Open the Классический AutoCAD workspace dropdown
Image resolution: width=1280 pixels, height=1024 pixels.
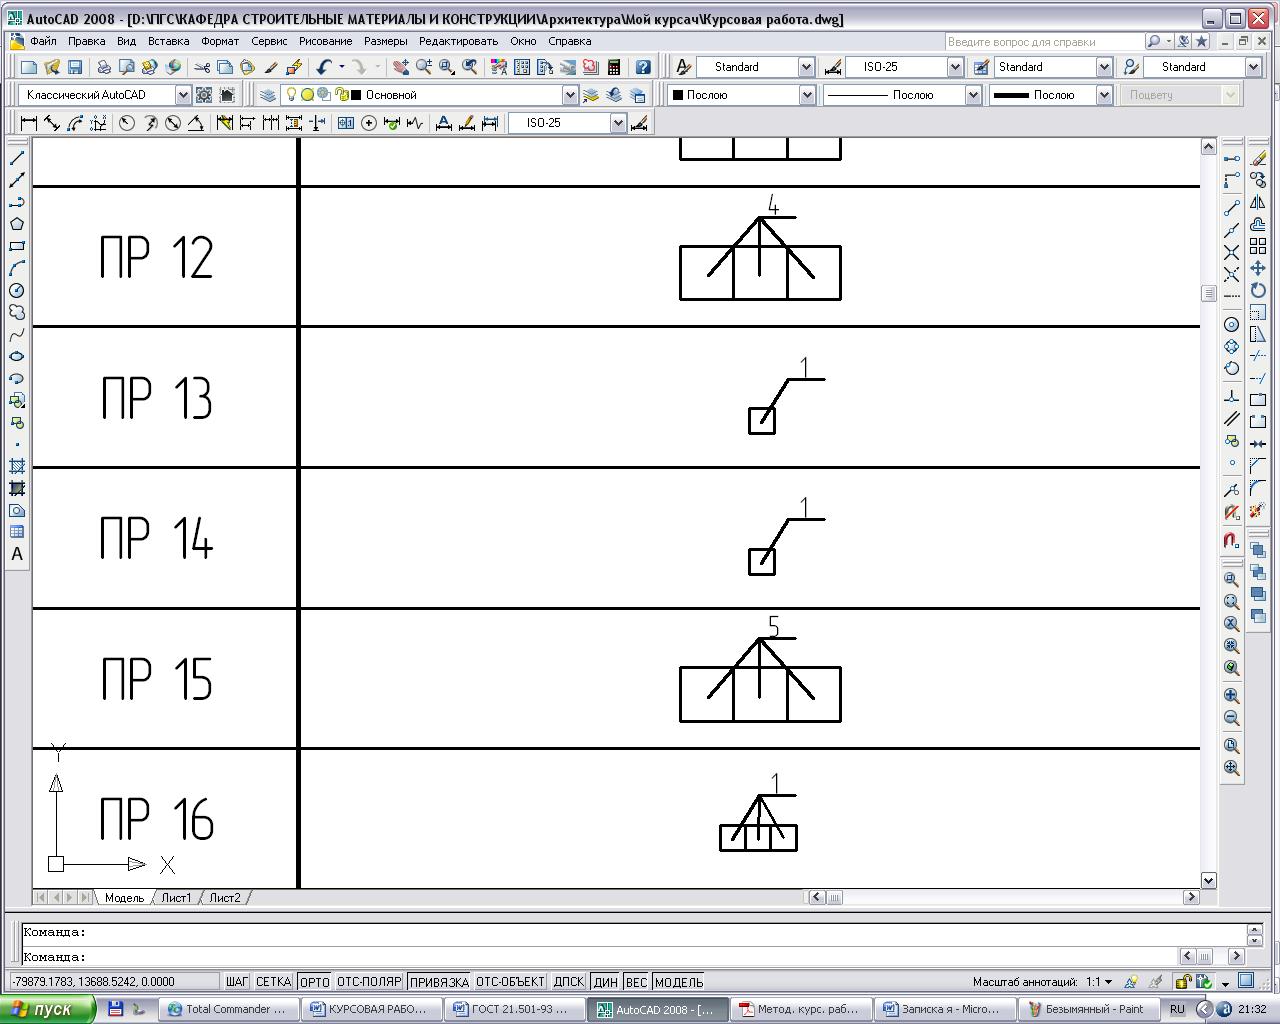(x=183, y=95)
